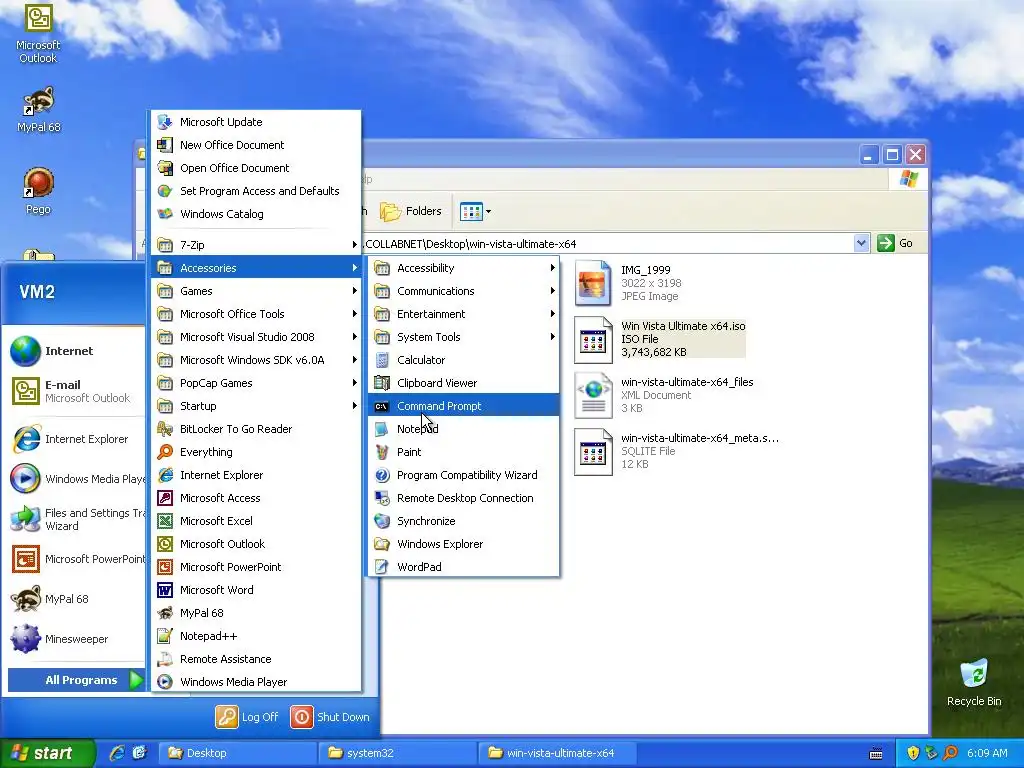Viewport: 1024px width, 768px height.
Task: Open E-mail Microsoft Outlook pinned item
Action: (x=76, y=391)
